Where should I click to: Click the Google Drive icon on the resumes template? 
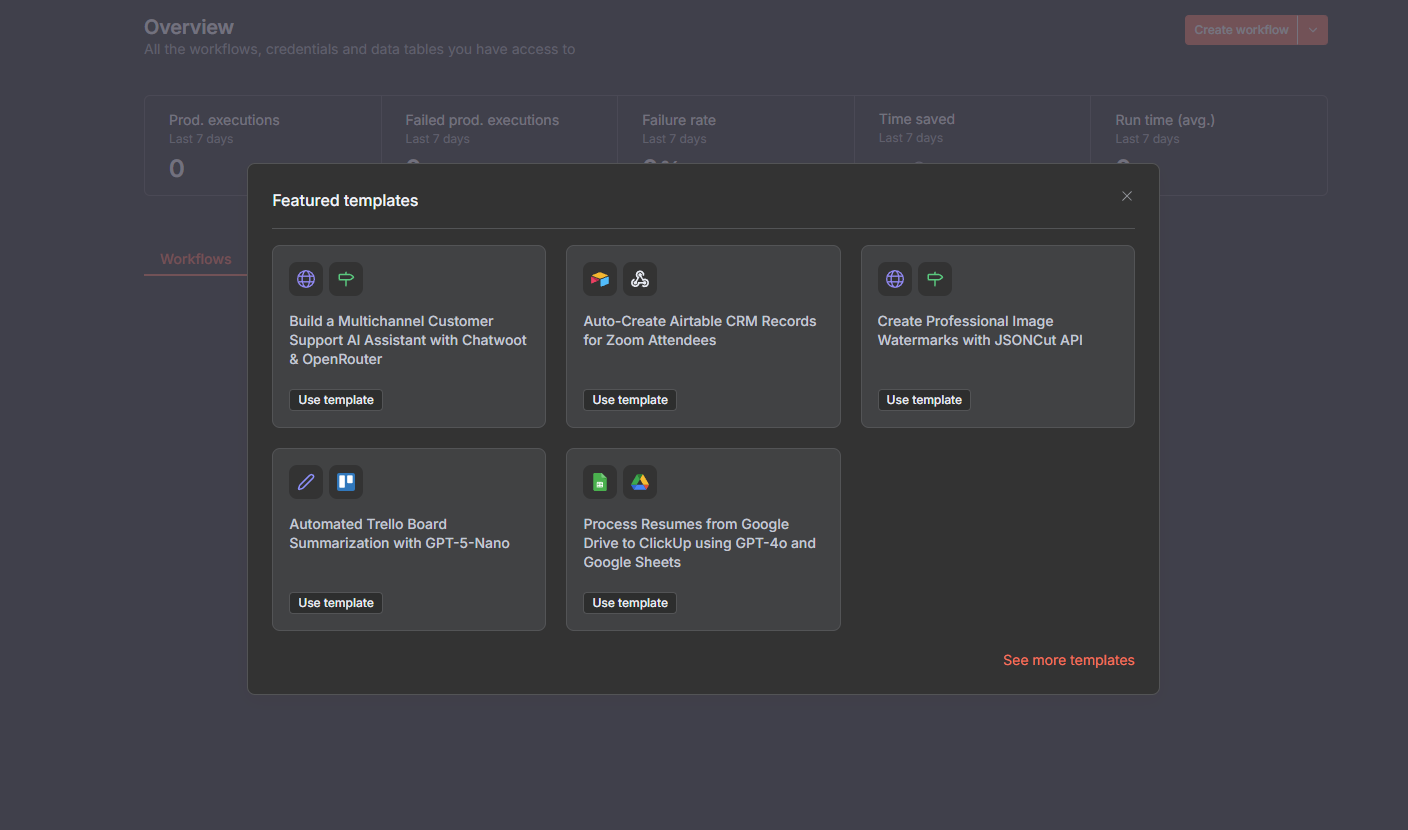[x=639, y=481]
